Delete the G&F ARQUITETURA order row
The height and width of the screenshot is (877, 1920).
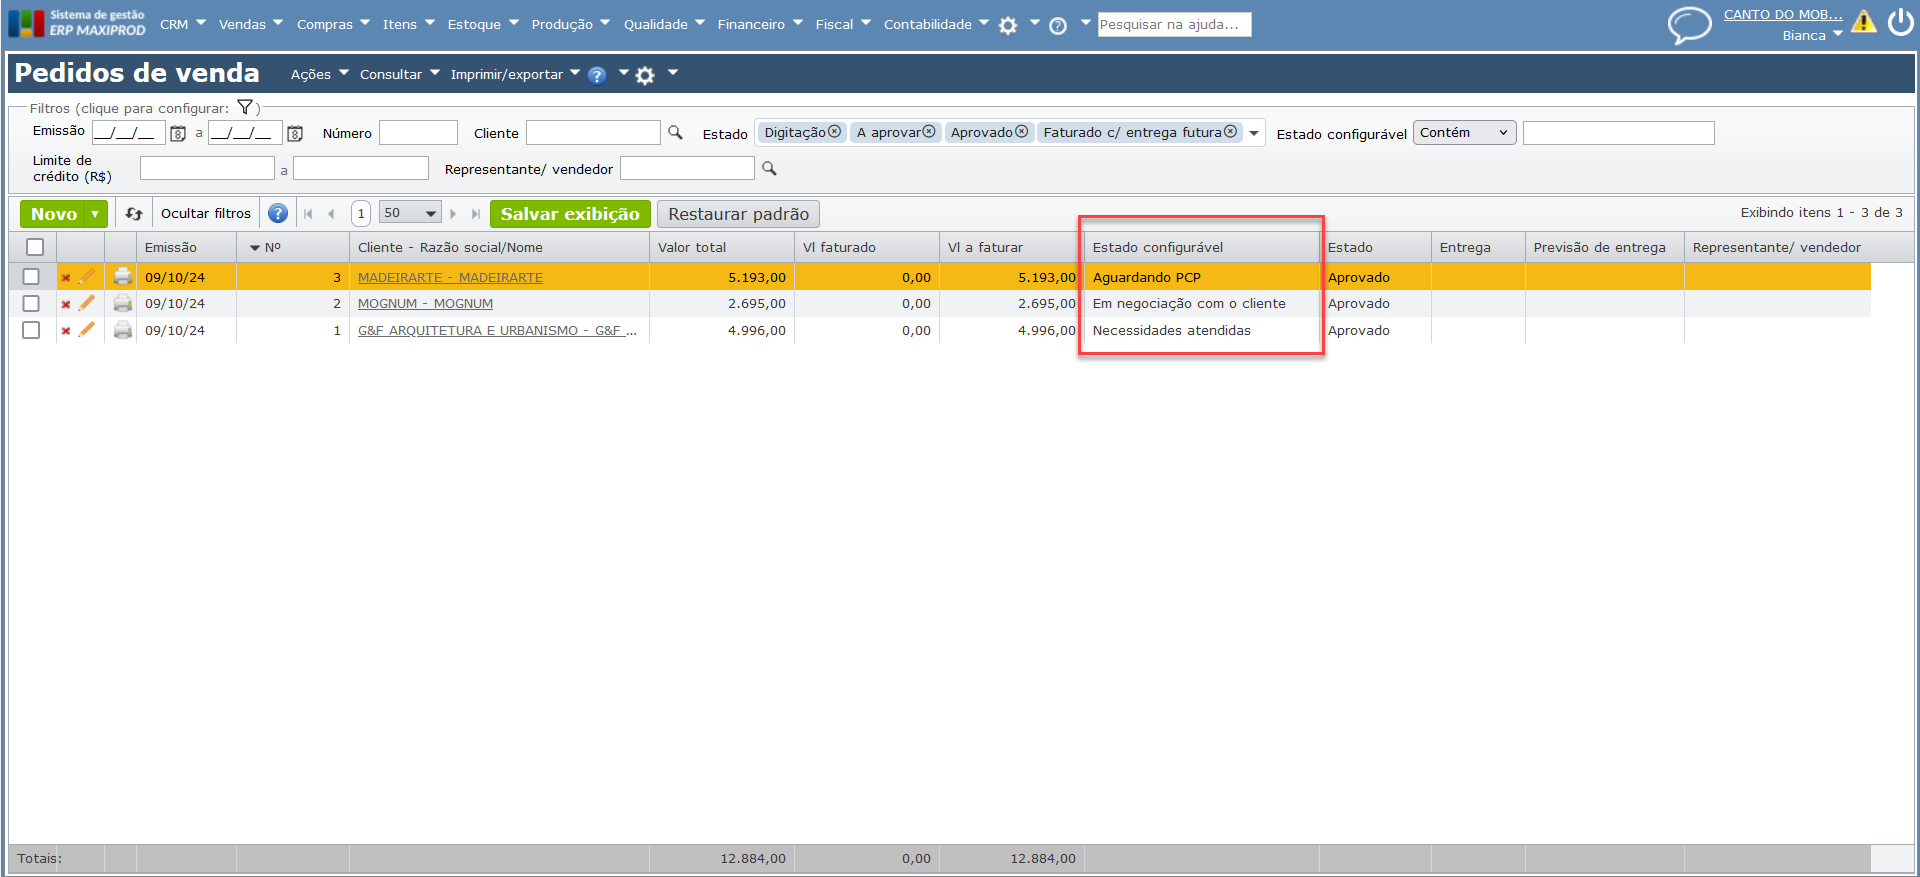point(66,331)
